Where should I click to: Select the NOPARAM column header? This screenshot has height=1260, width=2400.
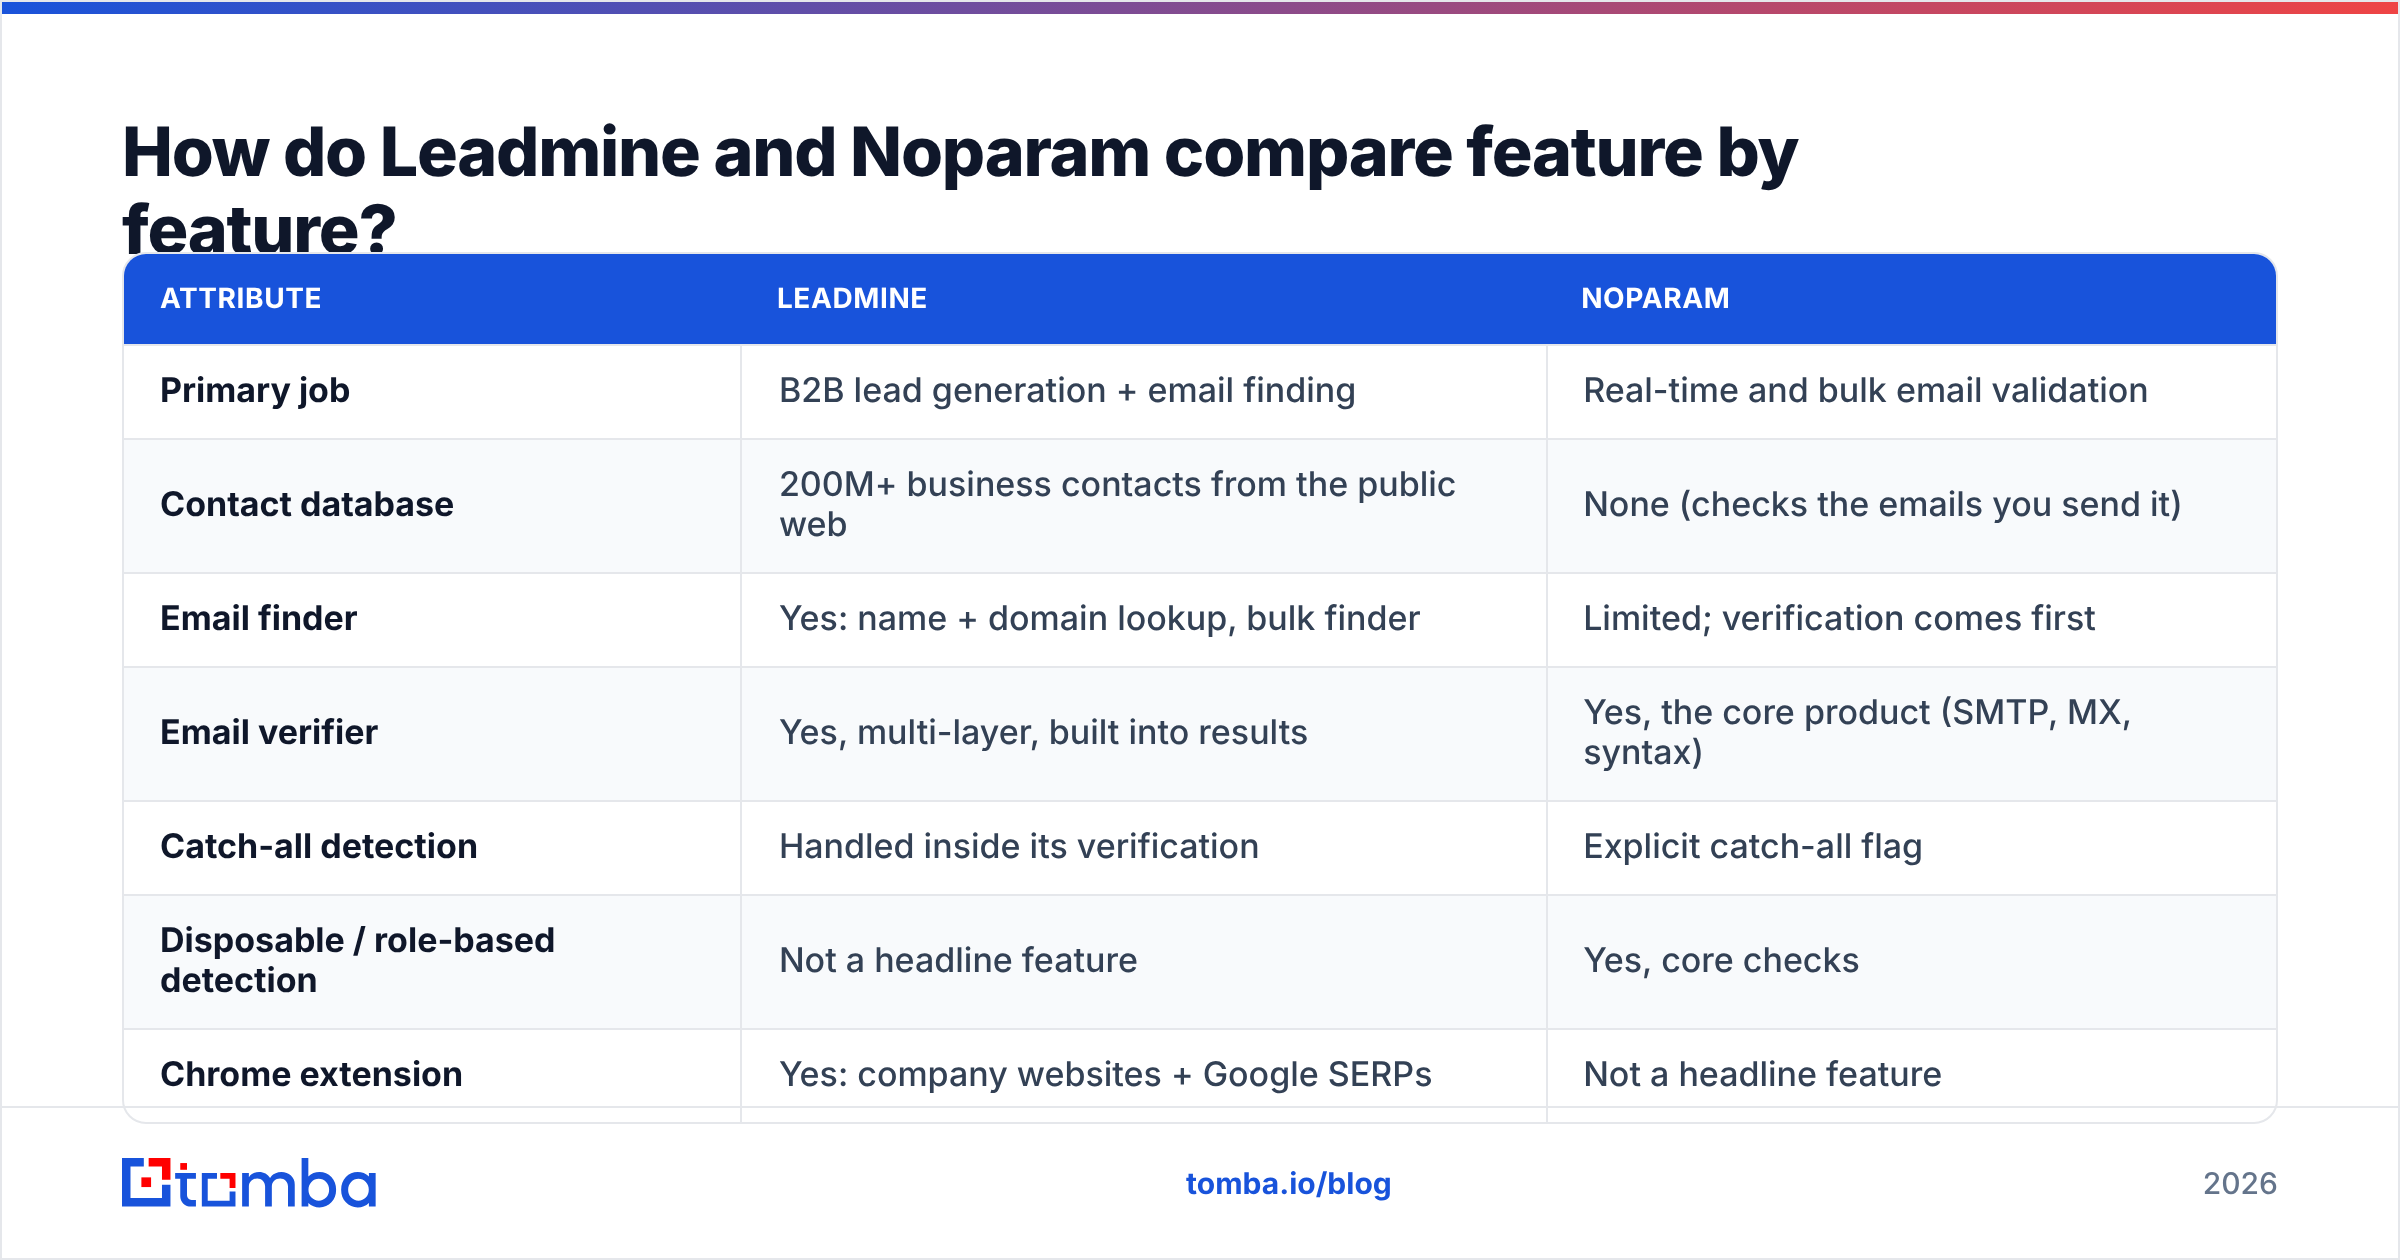click(x=1655, y=298)
